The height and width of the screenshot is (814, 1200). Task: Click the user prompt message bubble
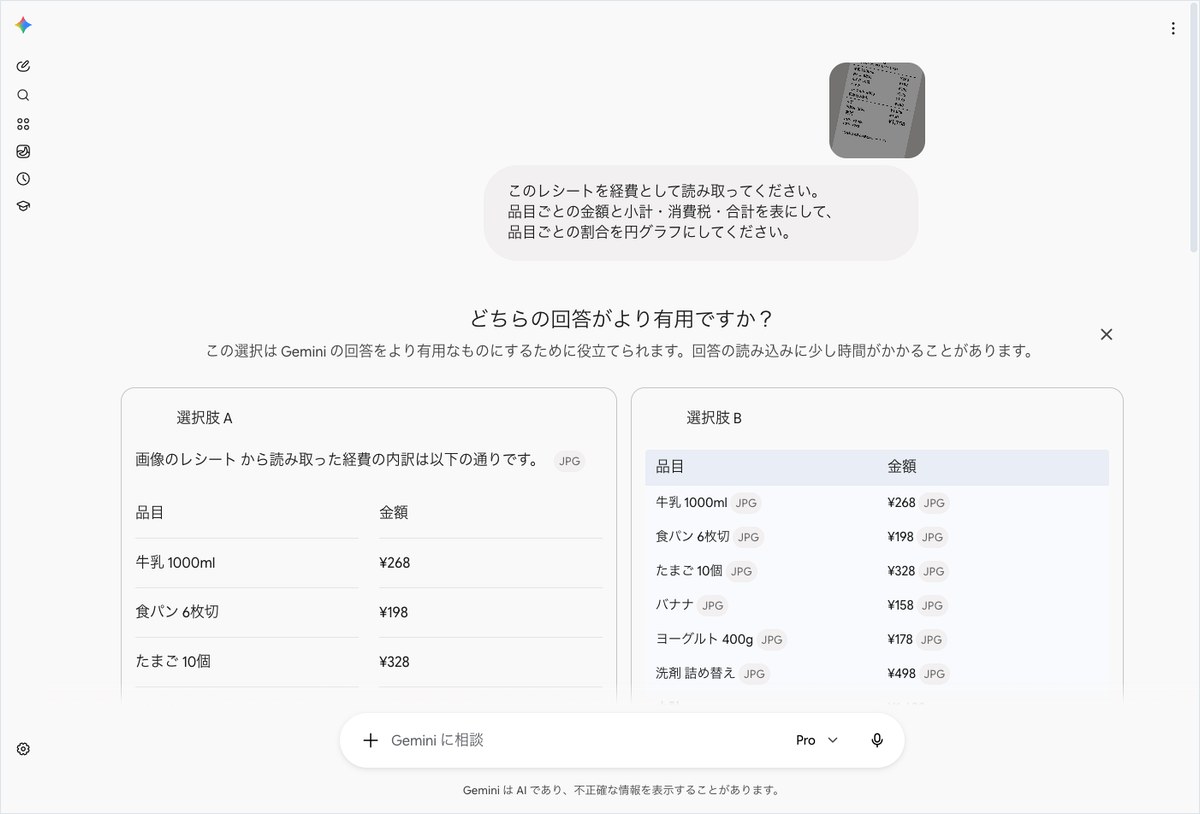click(700, 213)
